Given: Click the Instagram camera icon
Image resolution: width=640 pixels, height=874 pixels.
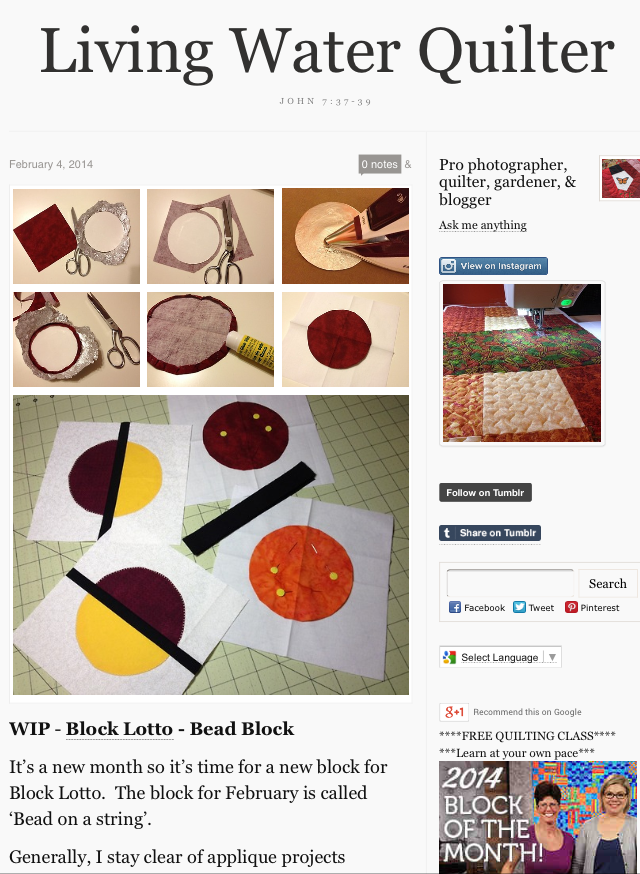Looking at the screenshot, I should point(448,266).
